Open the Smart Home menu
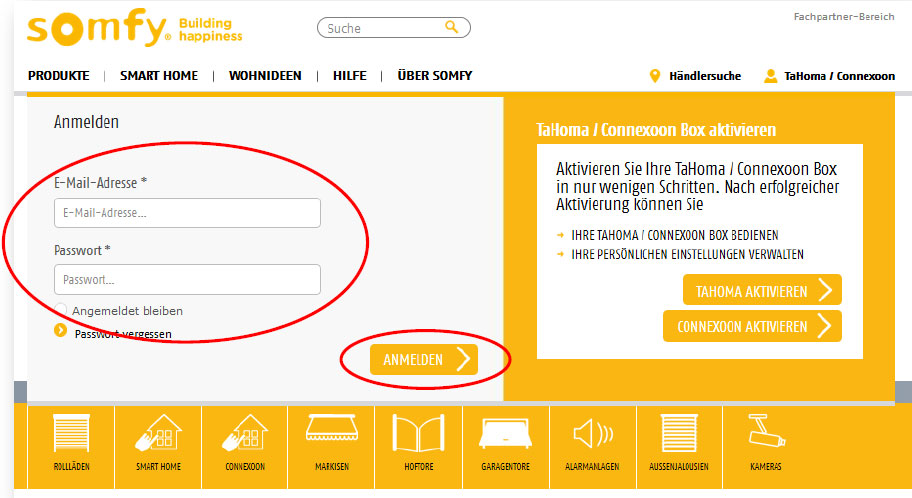The height and width of the screenshot is (498, 912). (x=159, y=76)
